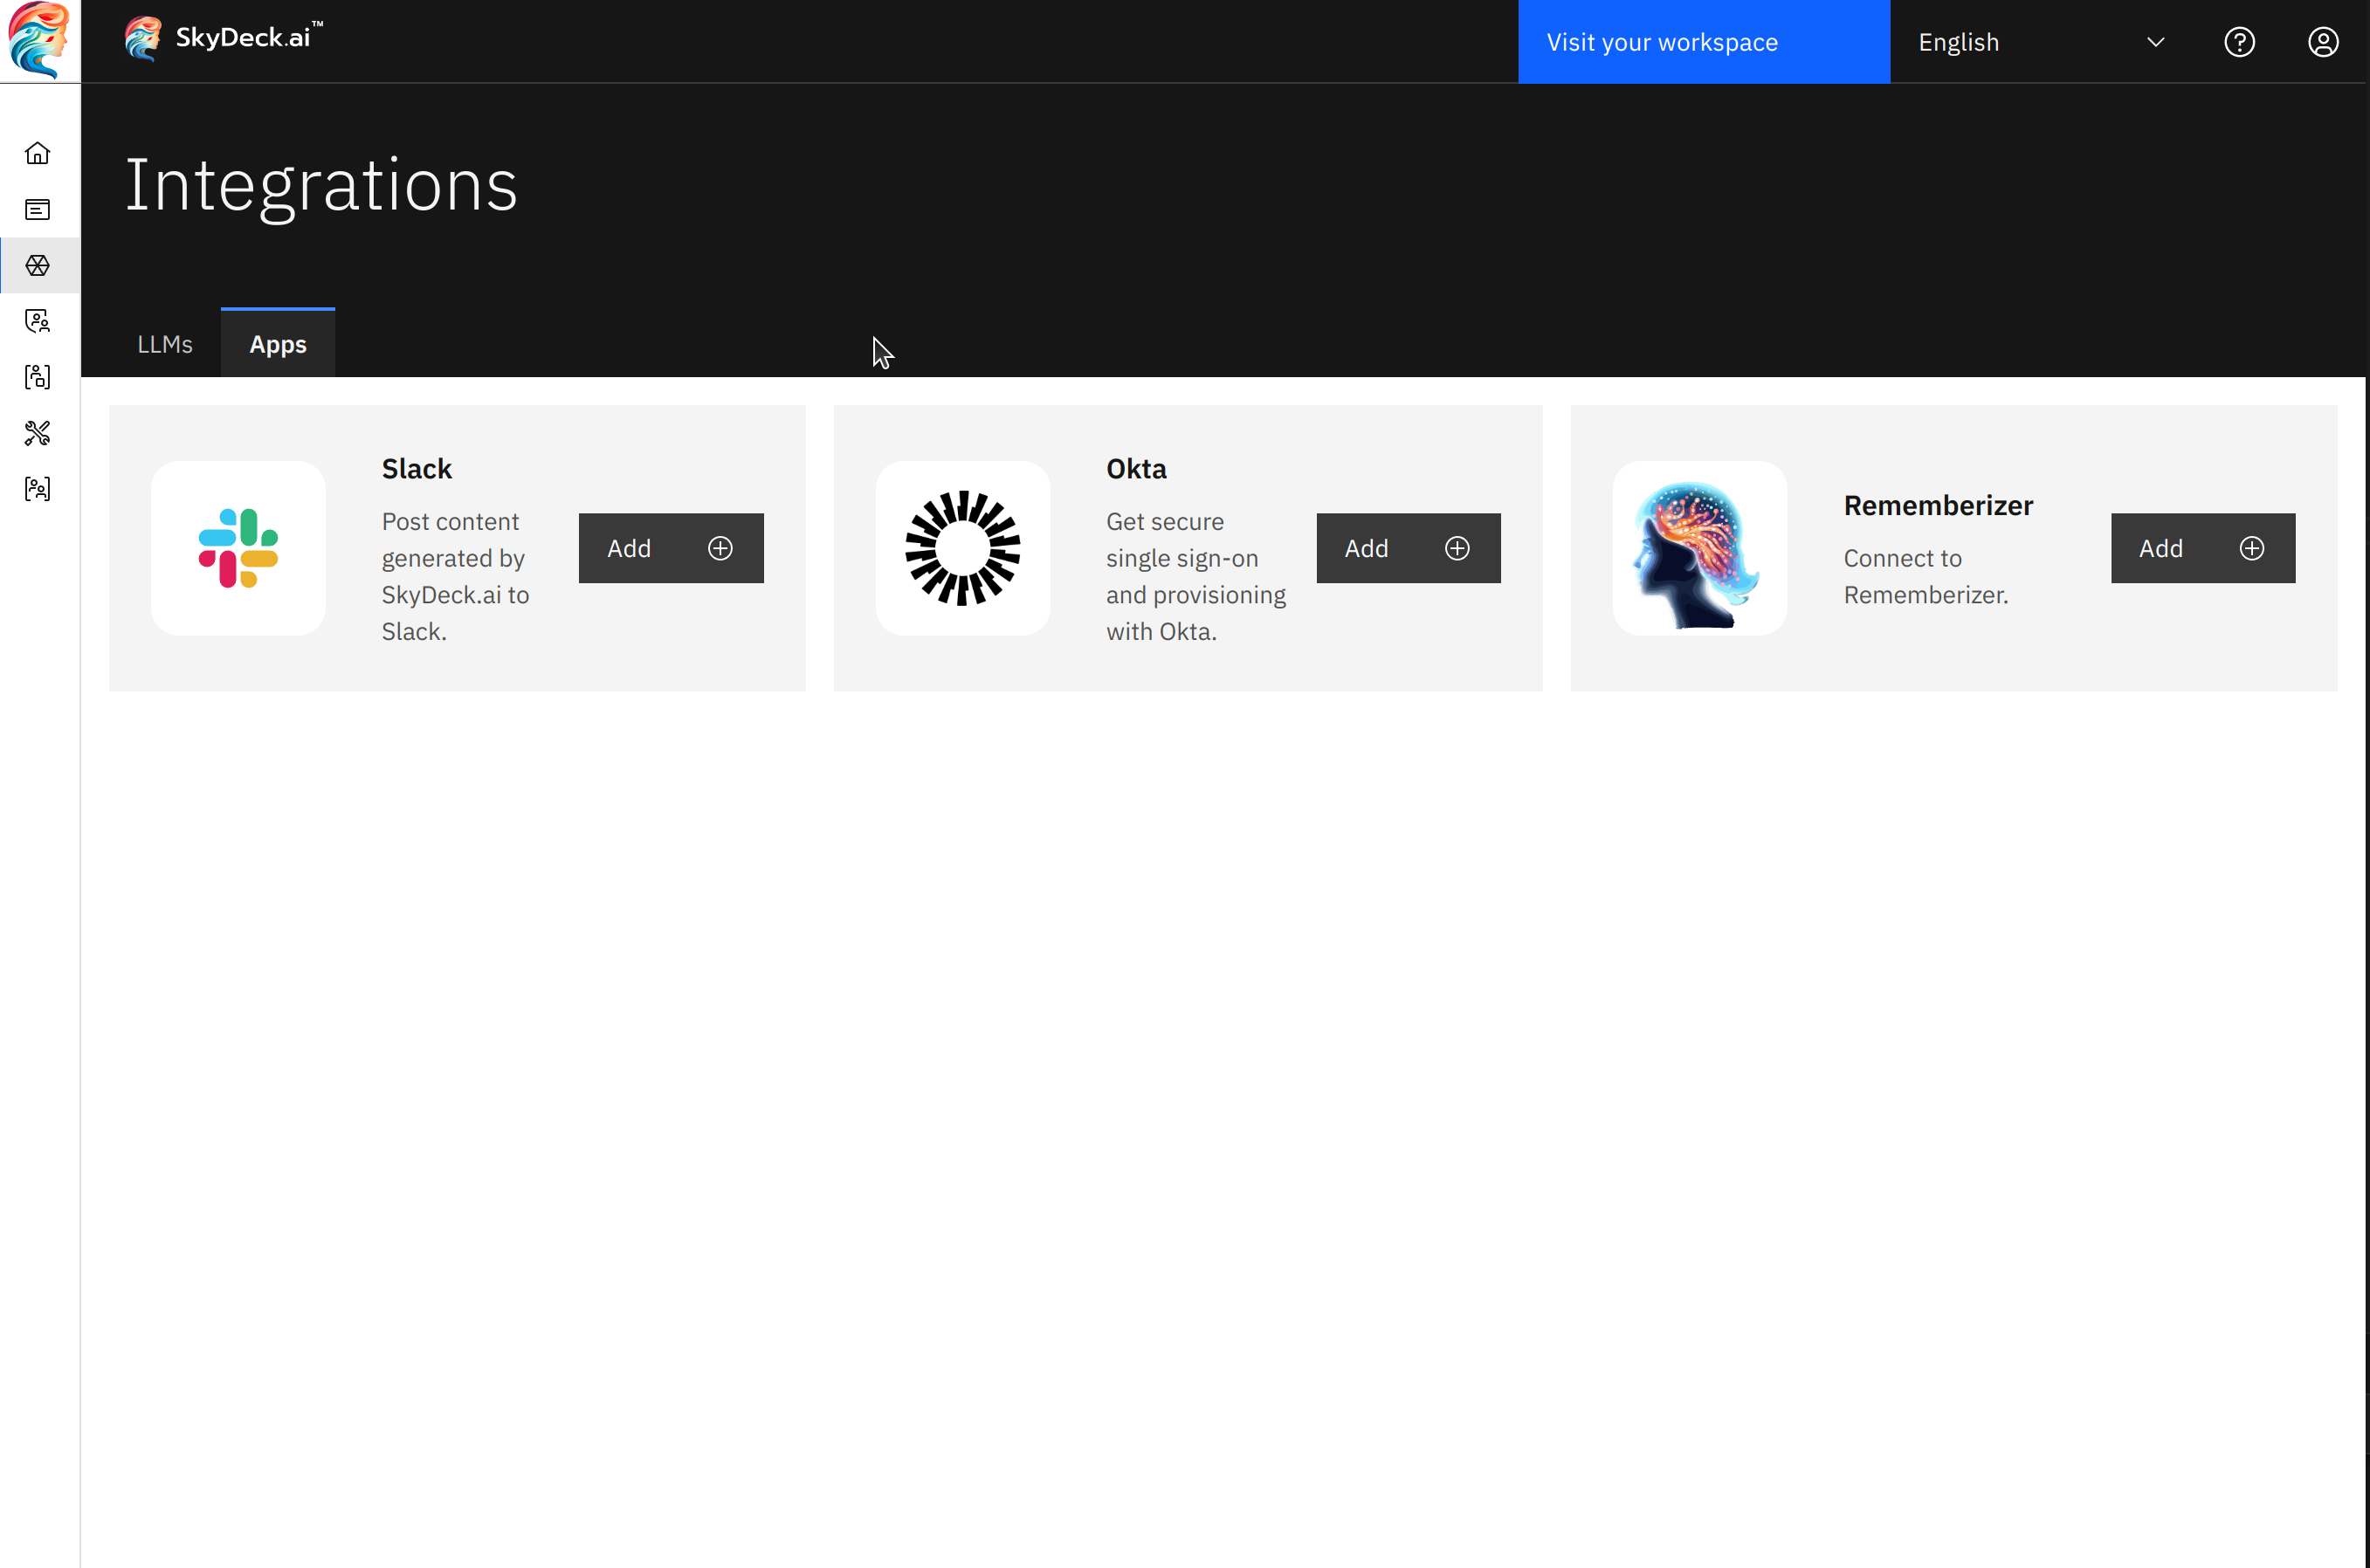2370x1568 pixels.
Task: Select the member management icon in the sidebar
Action: pos(37,376)
